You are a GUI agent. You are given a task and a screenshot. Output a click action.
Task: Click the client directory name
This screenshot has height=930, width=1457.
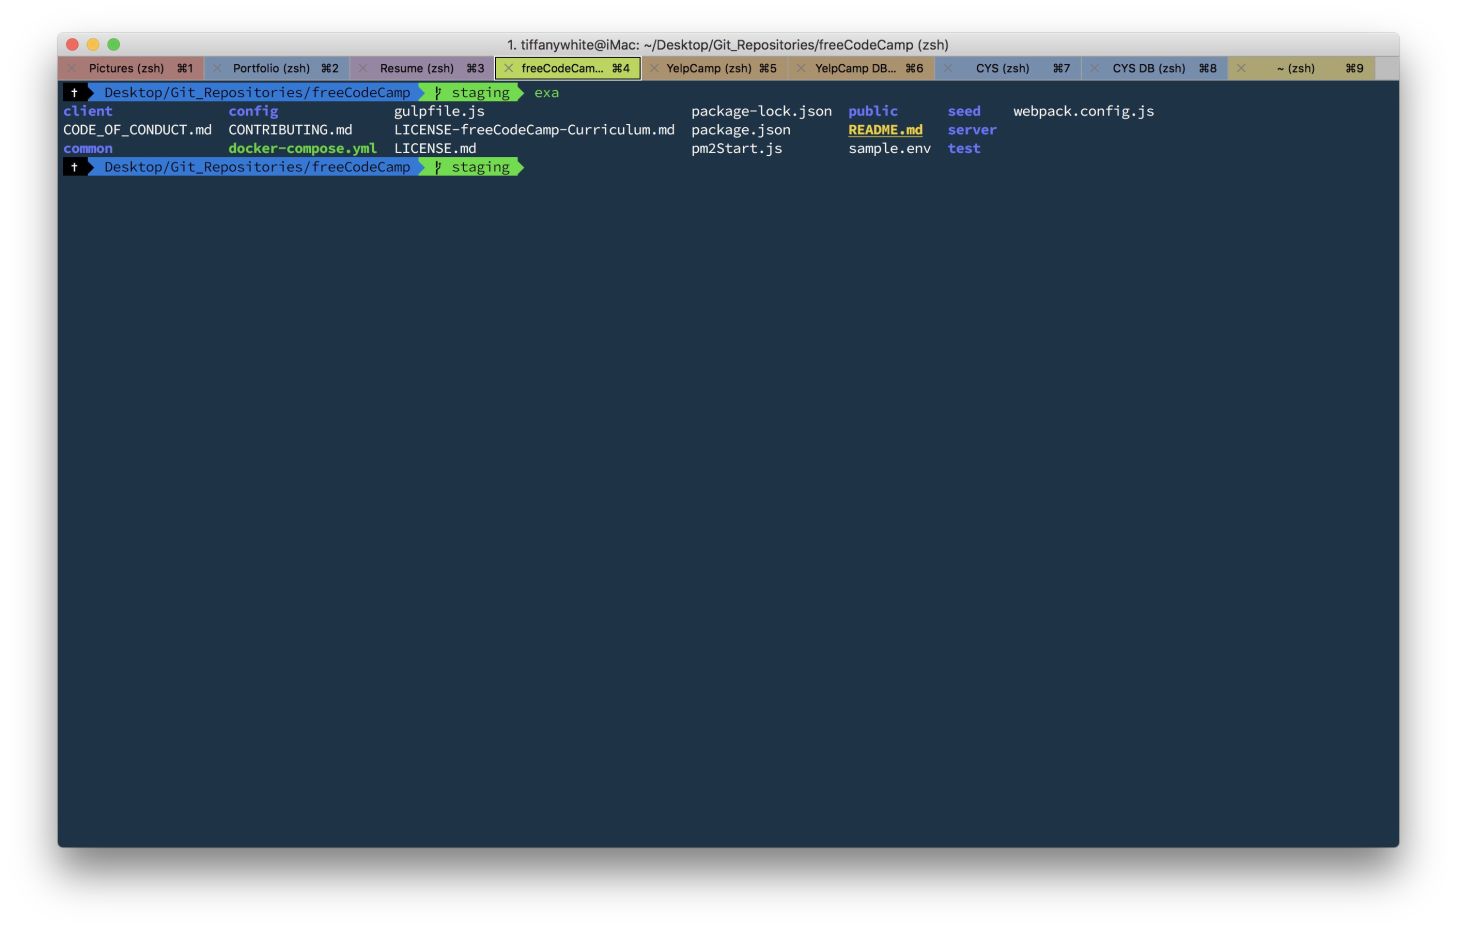click(88, 111)
